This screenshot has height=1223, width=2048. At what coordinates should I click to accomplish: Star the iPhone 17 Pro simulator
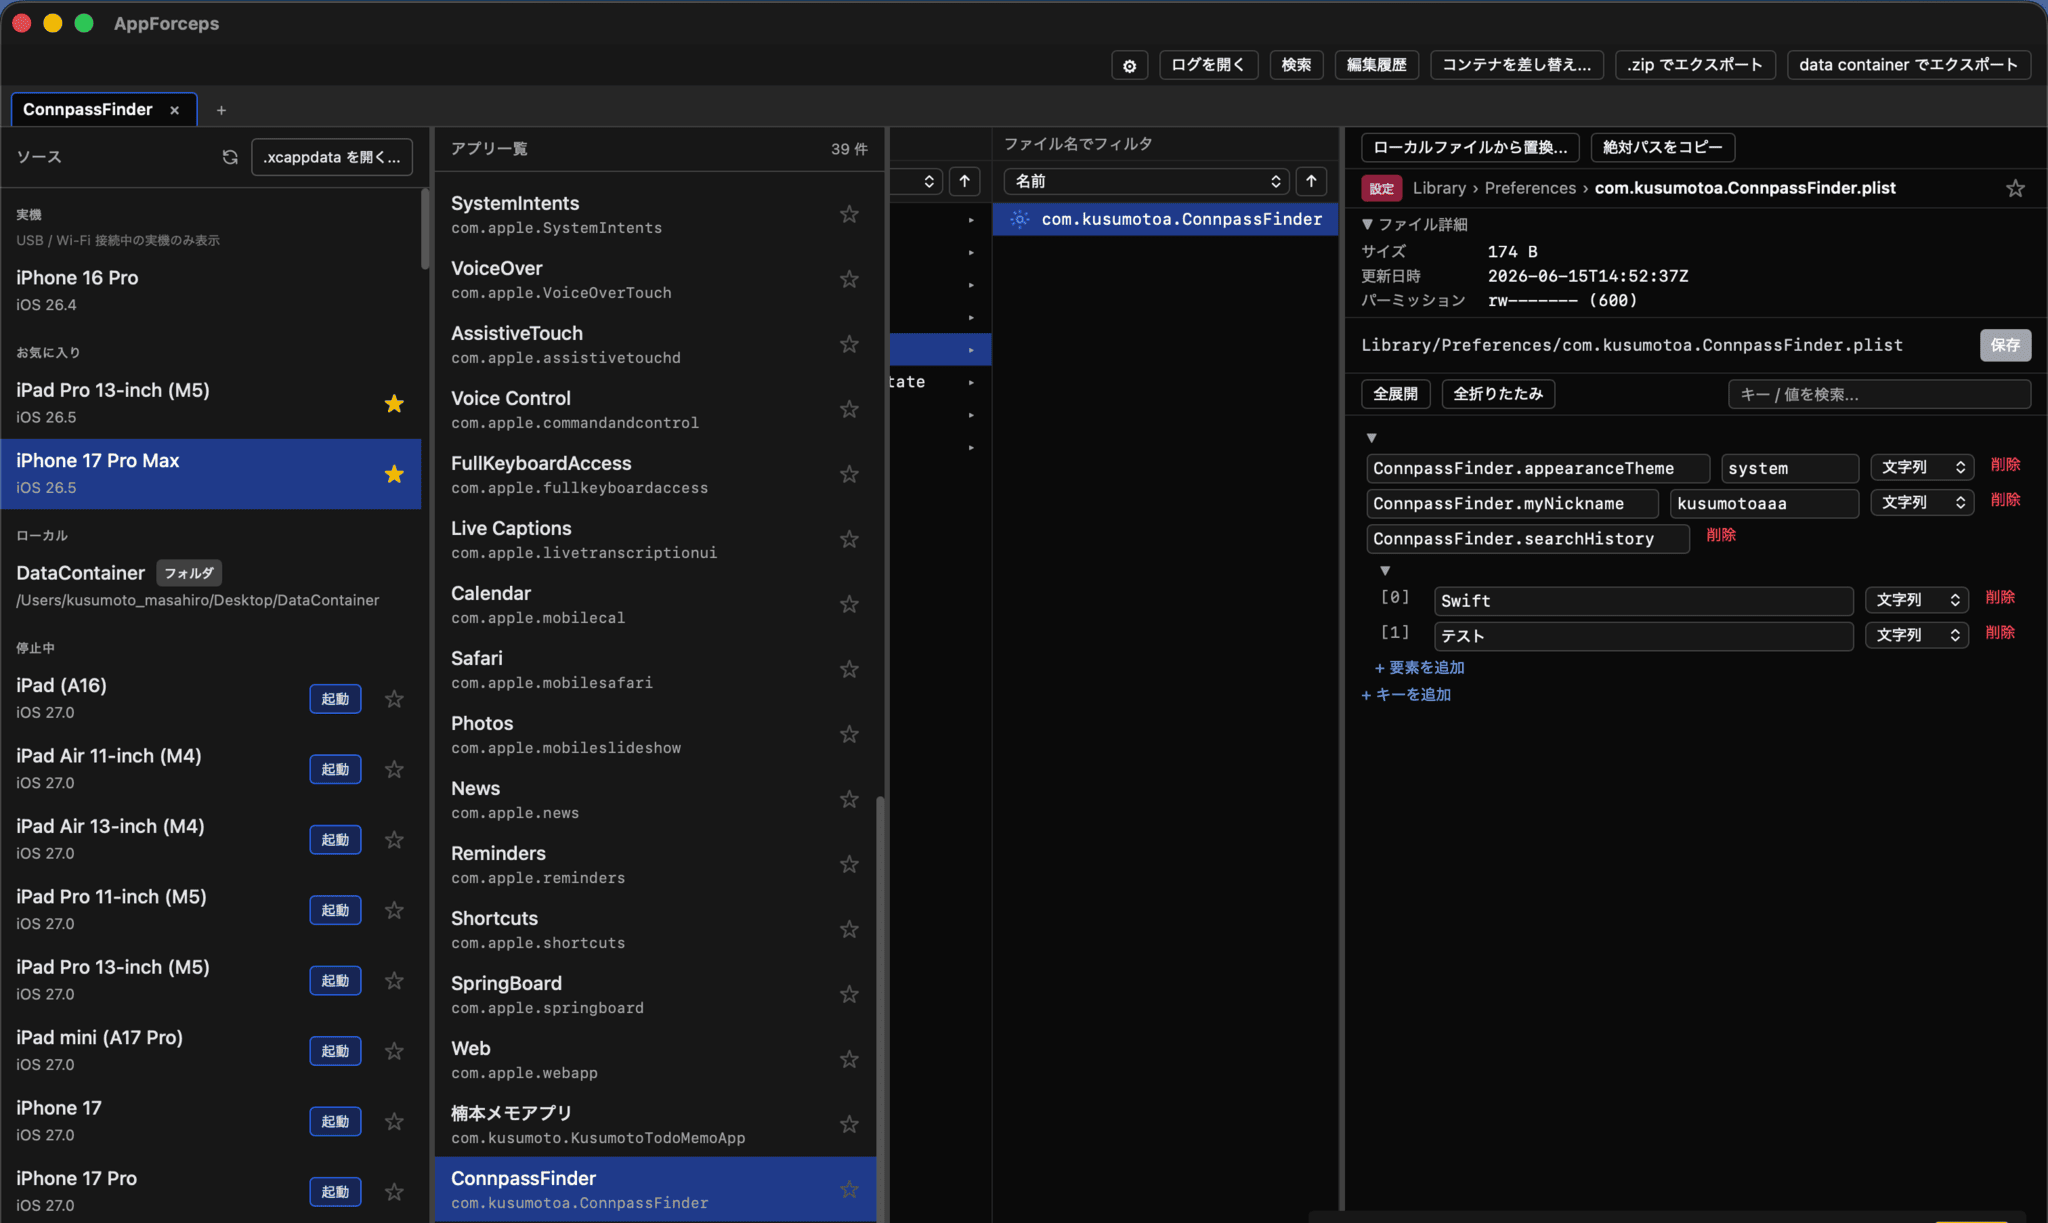point(394,1192)
